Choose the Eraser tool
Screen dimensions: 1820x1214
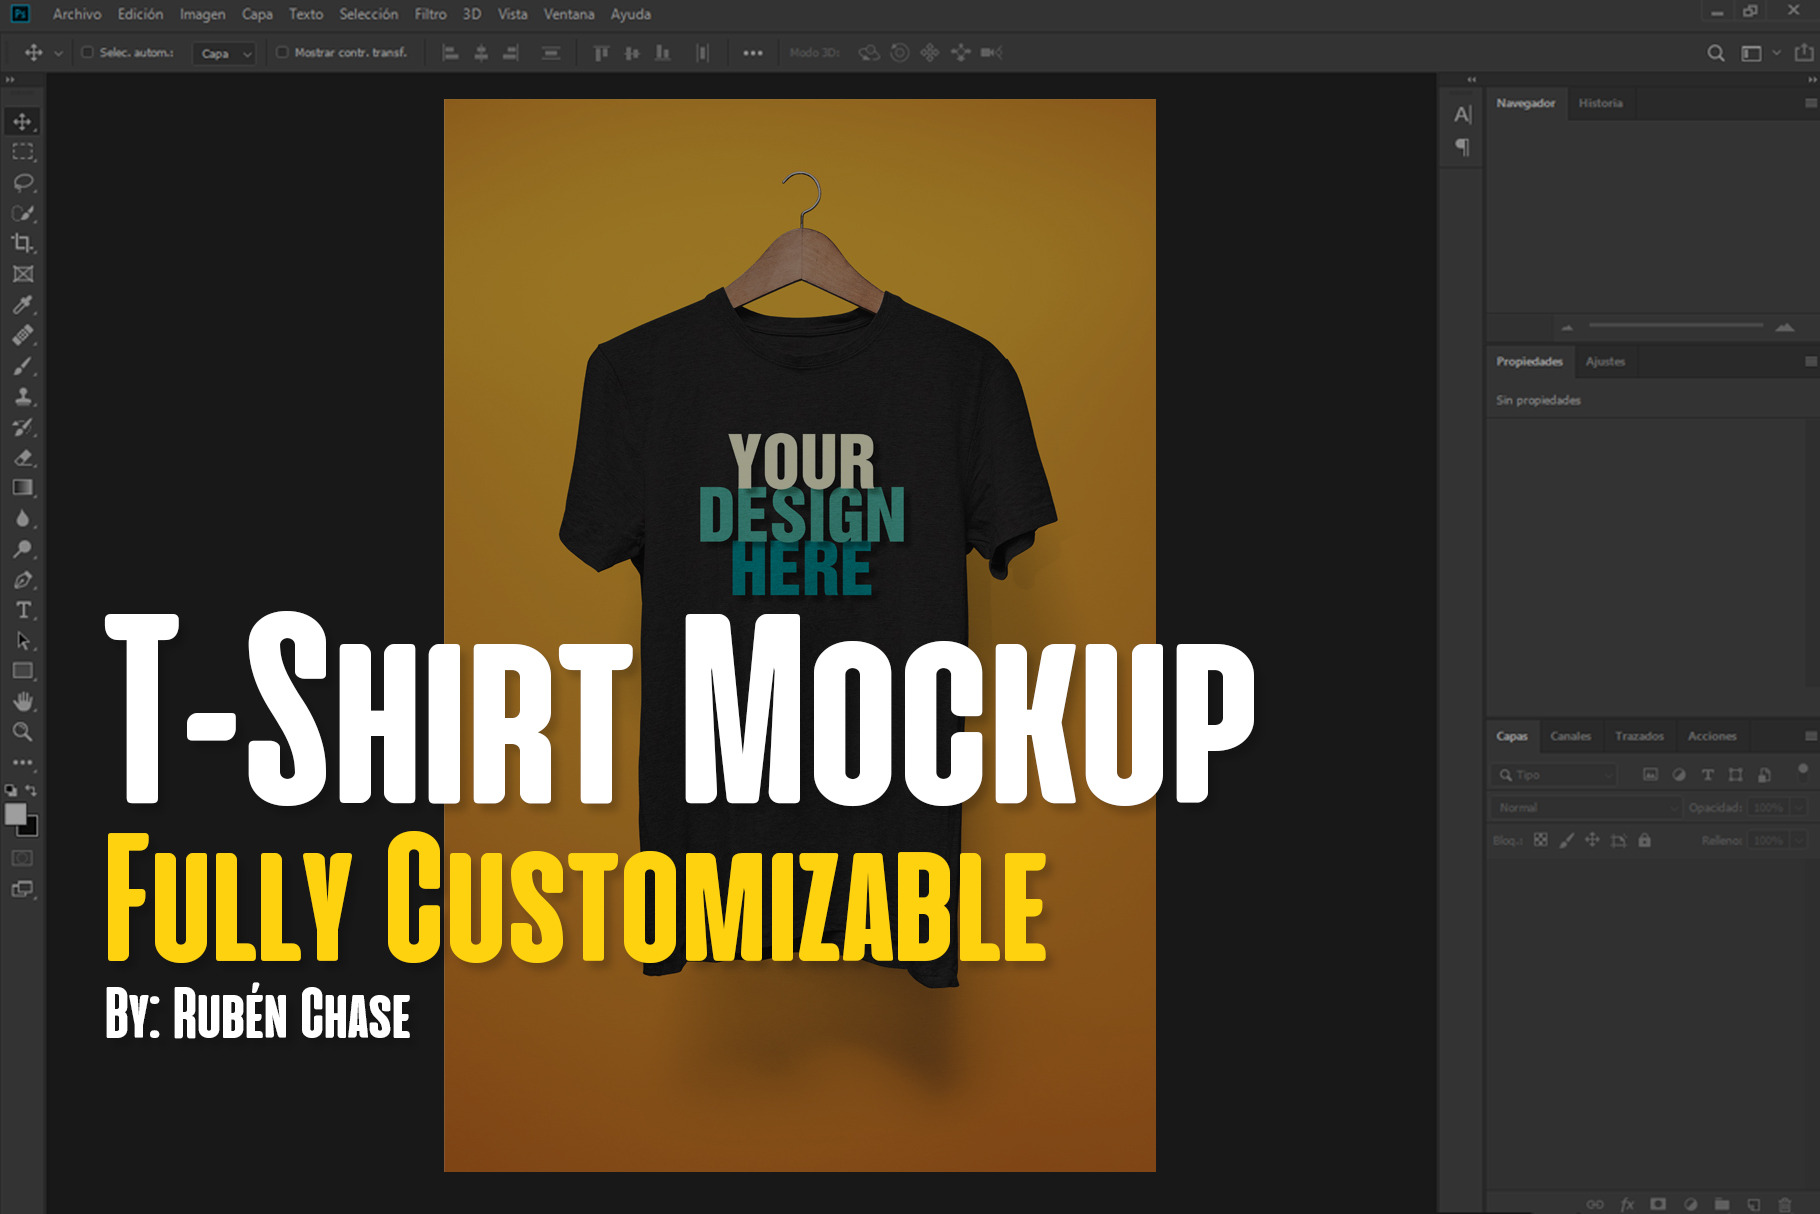[22, 458]
